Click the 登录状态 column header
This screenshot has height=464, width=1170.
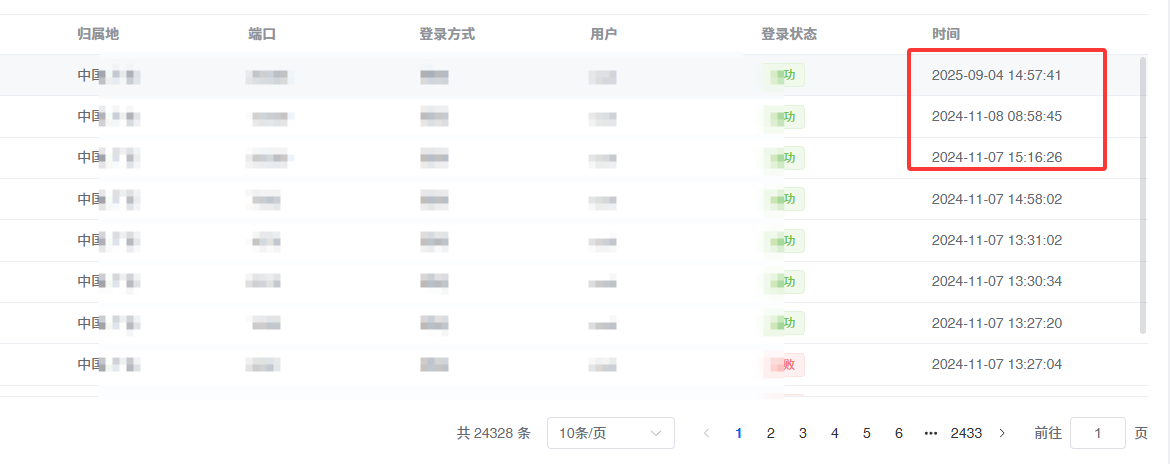click(x=789, y=34)
